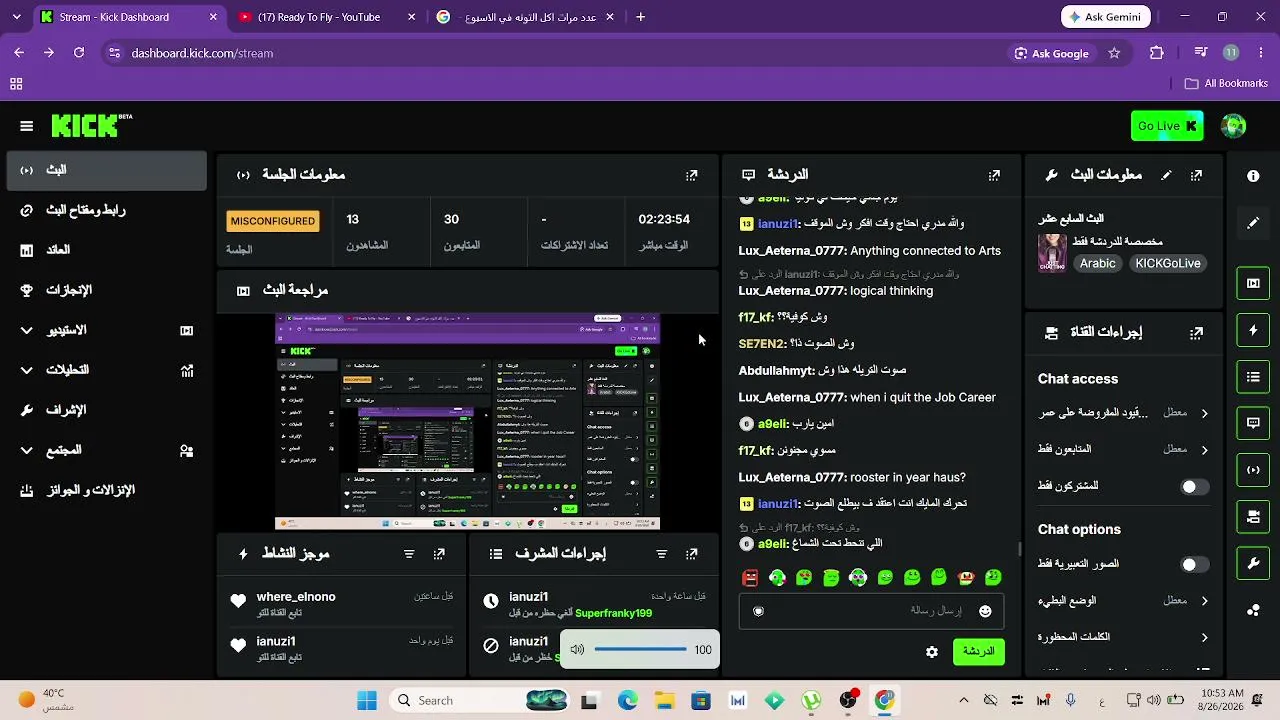The width and height of the screenshot is (1280, 720).
Task: Toggle stream preview widget in right sidebar
Action: click(x=1253, y=283)
